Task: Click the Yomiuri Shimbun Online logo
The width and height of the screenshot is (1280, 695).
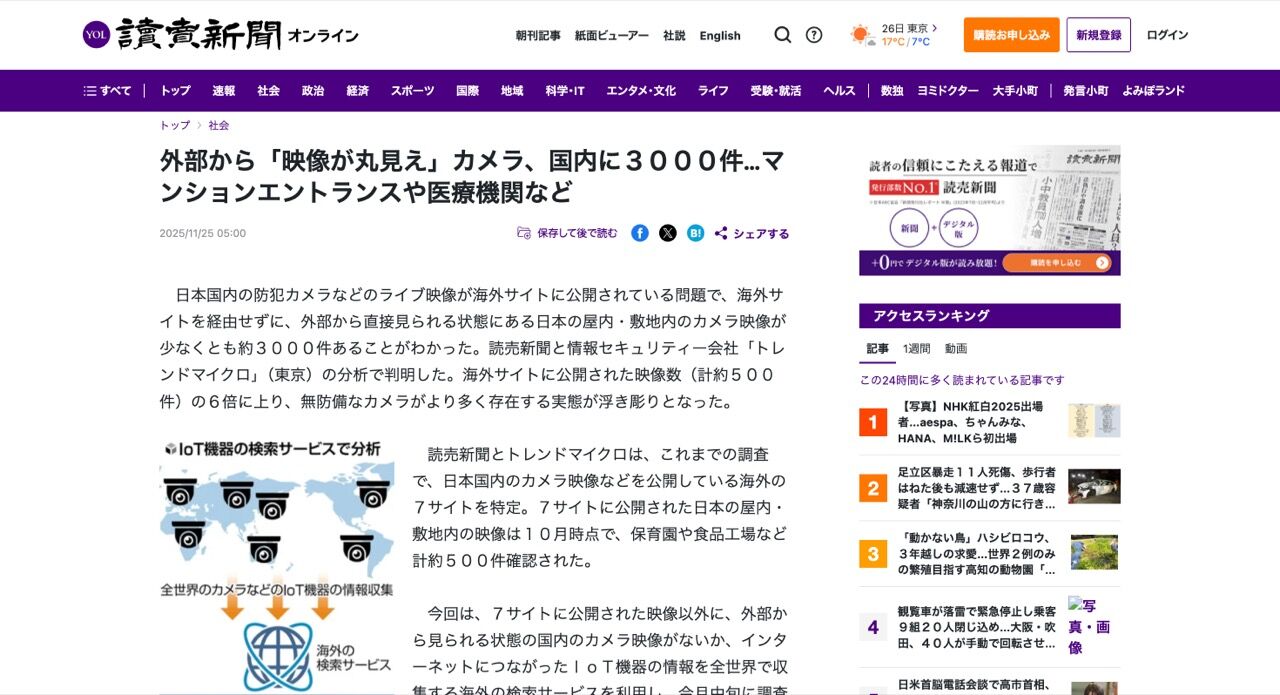Action: point(220,35)
